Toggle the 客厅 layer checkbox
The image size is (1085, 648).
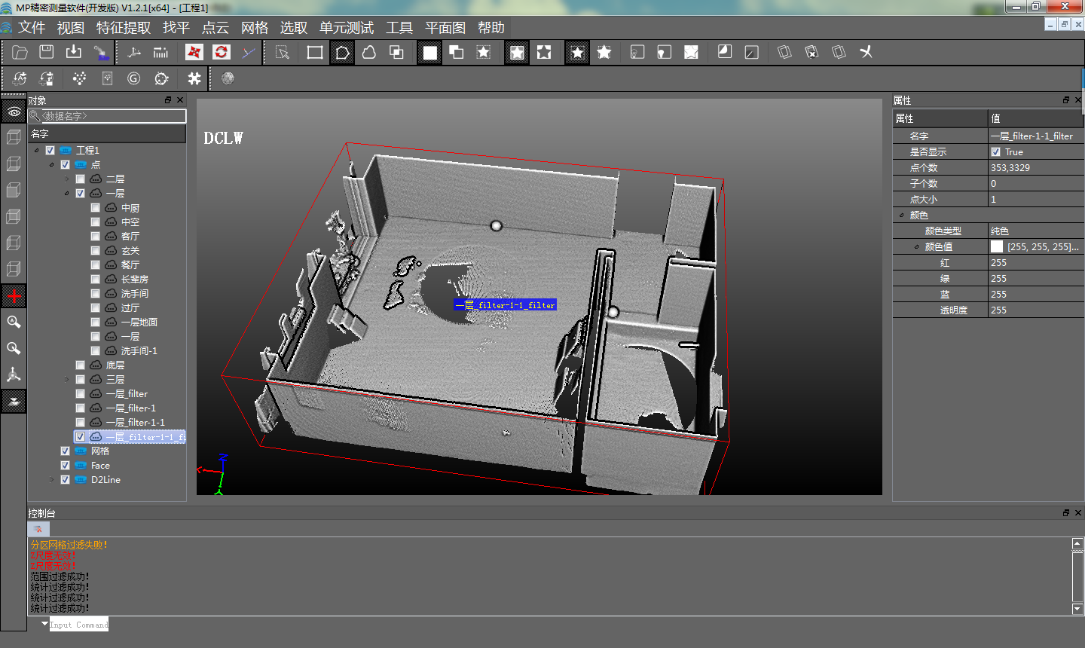tap(96, 236)
